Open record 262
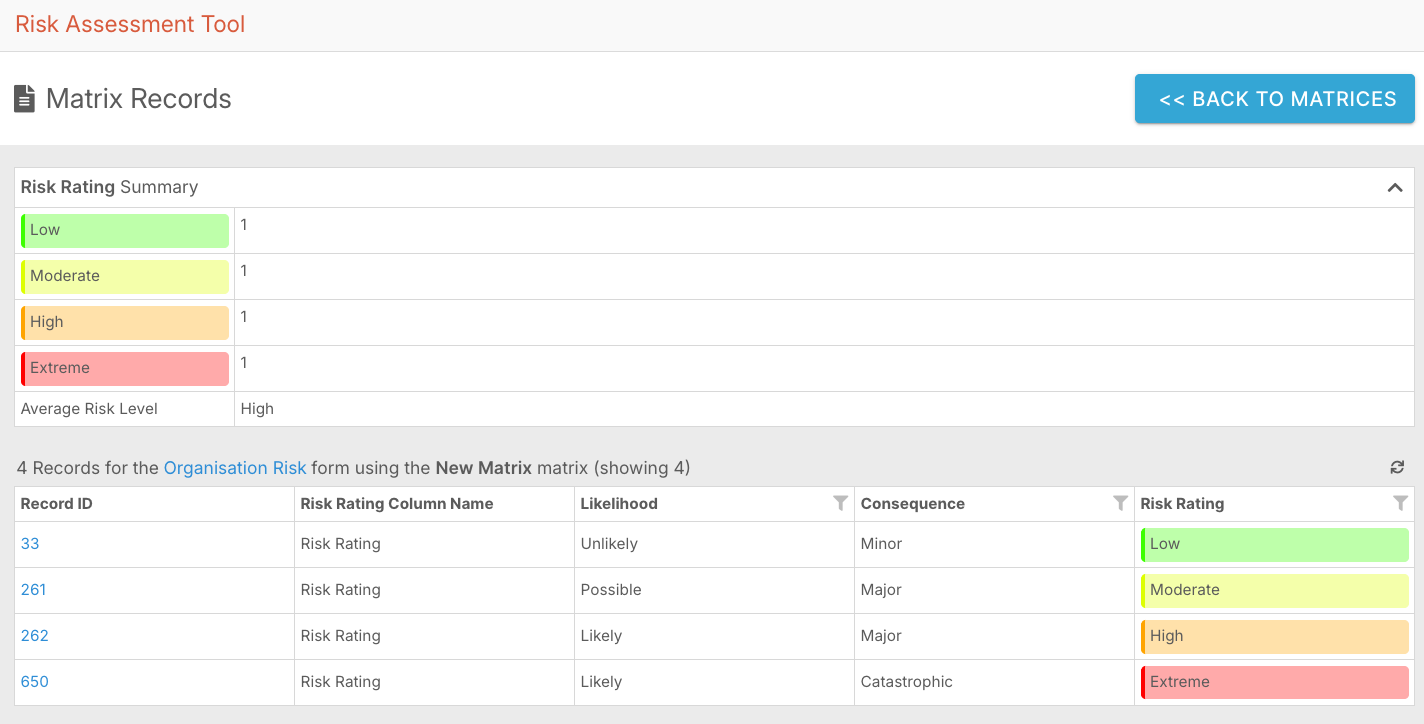Image resolution: width=1424 pixels, height=724 pixels. 35,636
